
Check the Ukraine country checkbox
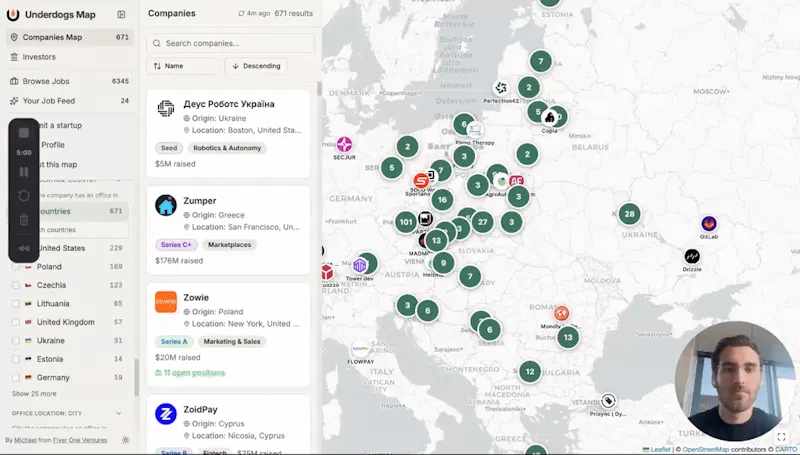pos(16,341)
